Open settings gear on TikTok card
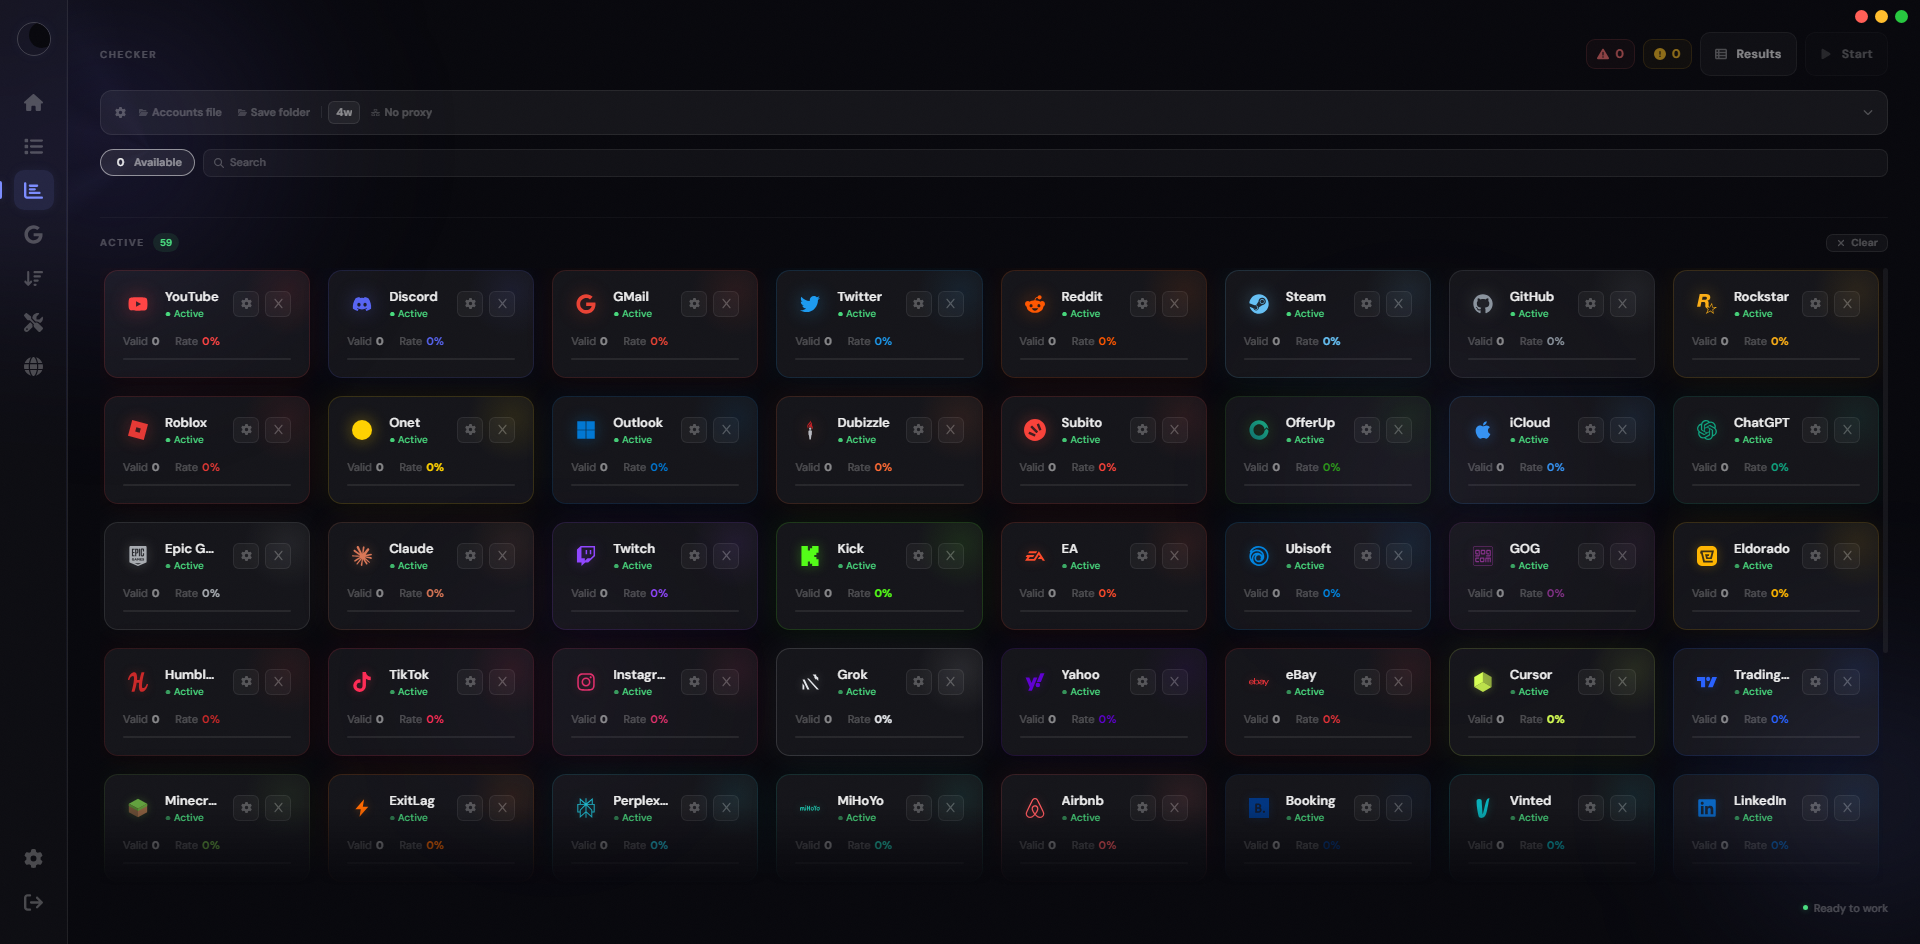 pyautogui.click(x=470, y=681)
